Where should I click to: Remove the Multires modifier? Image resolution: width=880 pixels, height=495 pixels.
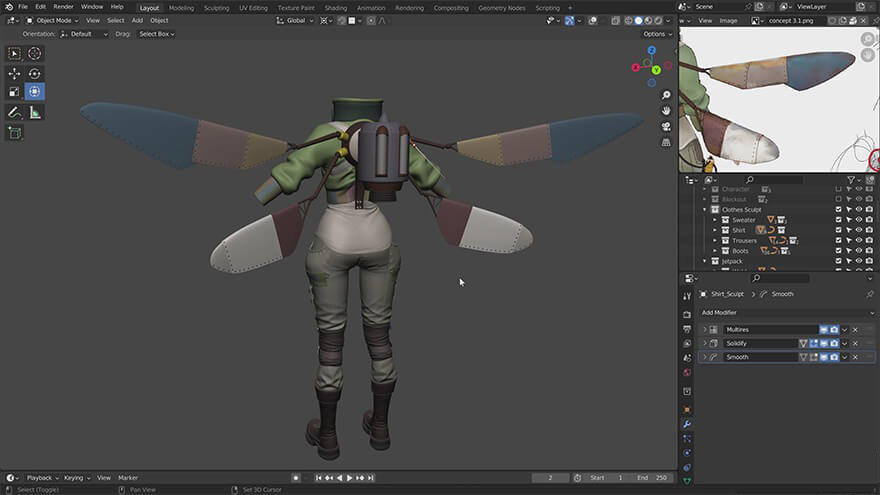855,330
